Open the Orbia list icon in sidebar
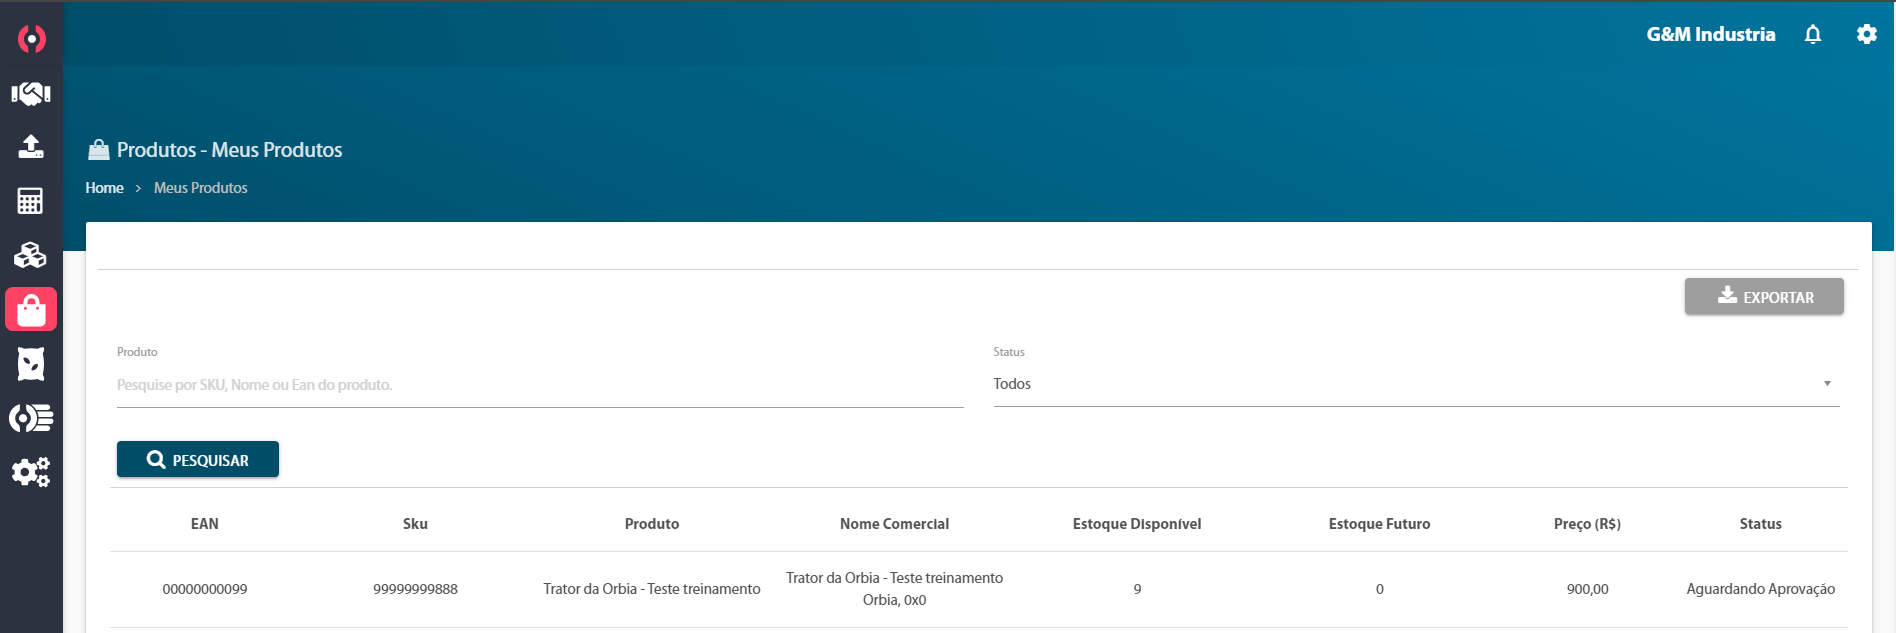The image size is (1896, 633). click(x=31, y=418)
